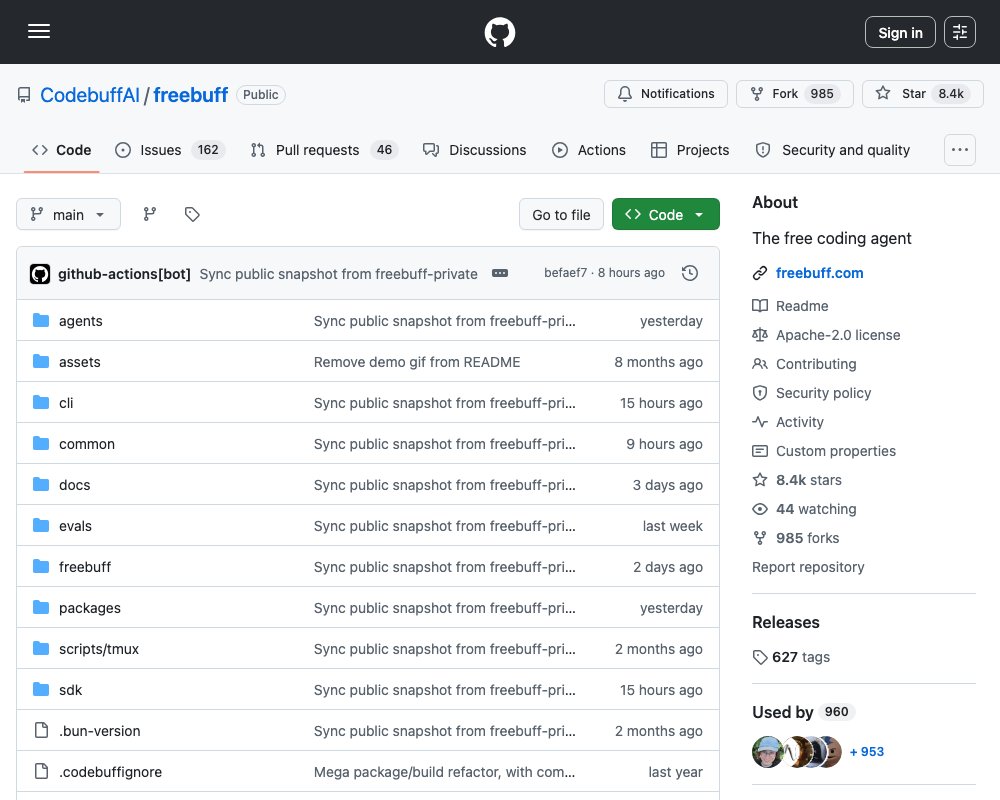Viewport: 1000px width, 800px height.
Task: Click the first Used by avatar
Action: (767, 752)
